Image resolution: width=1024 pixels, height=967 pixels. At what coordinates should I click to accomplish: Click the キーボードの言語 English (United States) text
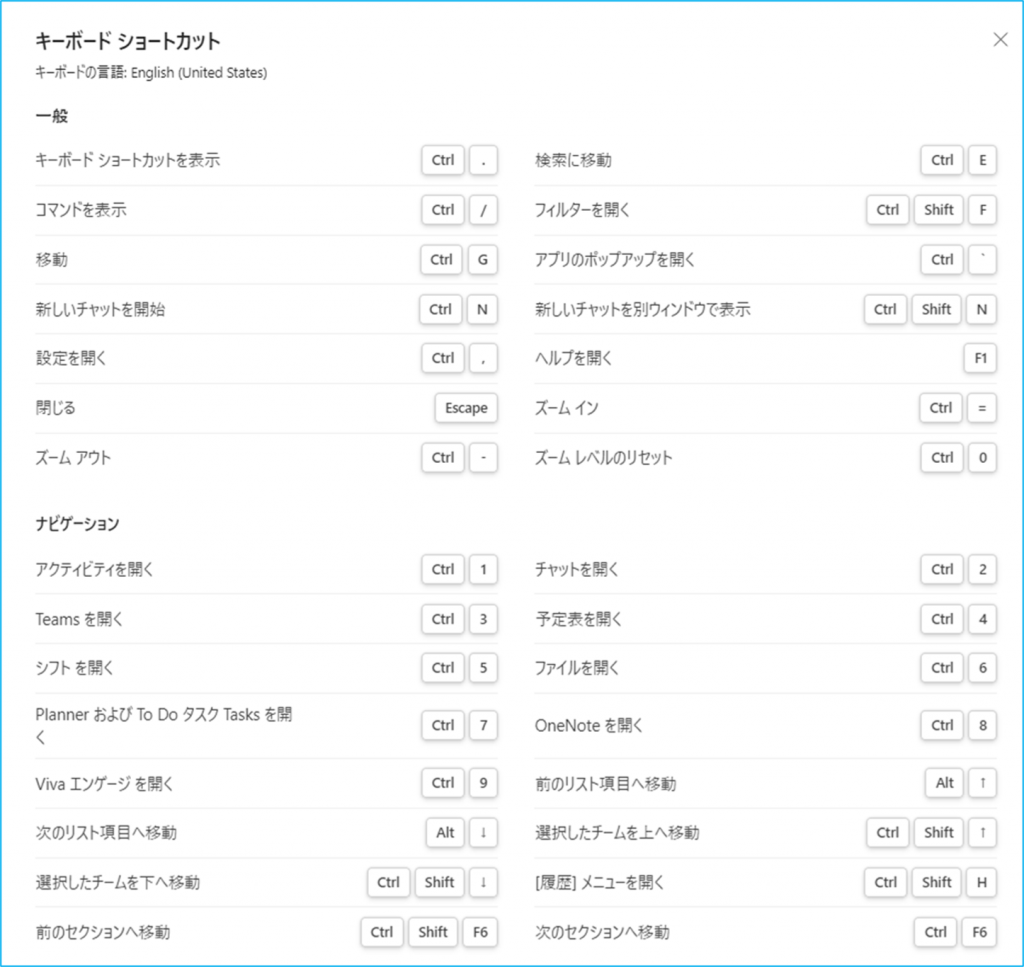pyautogui.click(x=151, y=73)
